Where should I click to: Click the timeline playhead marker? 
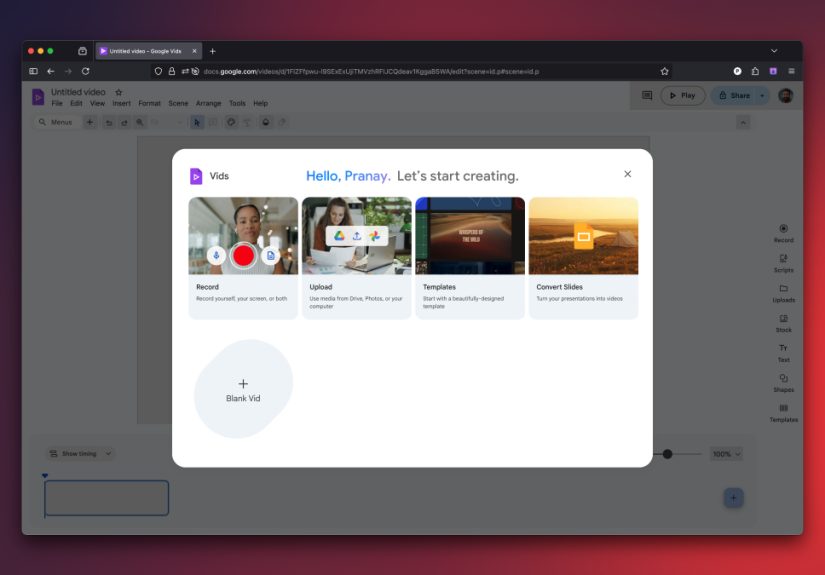click(x=45, y=476)
